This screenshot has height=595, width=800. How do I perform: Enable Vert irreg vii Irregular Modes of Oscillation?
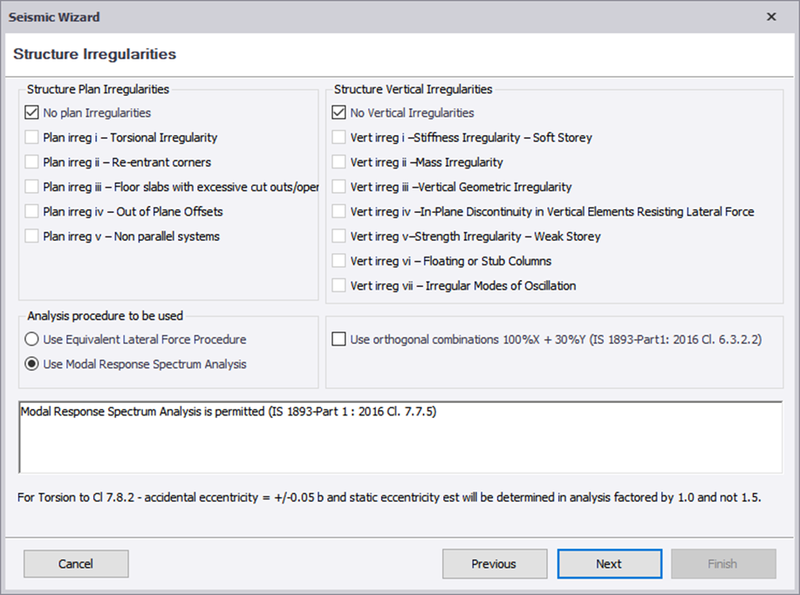tap(339, 285)
